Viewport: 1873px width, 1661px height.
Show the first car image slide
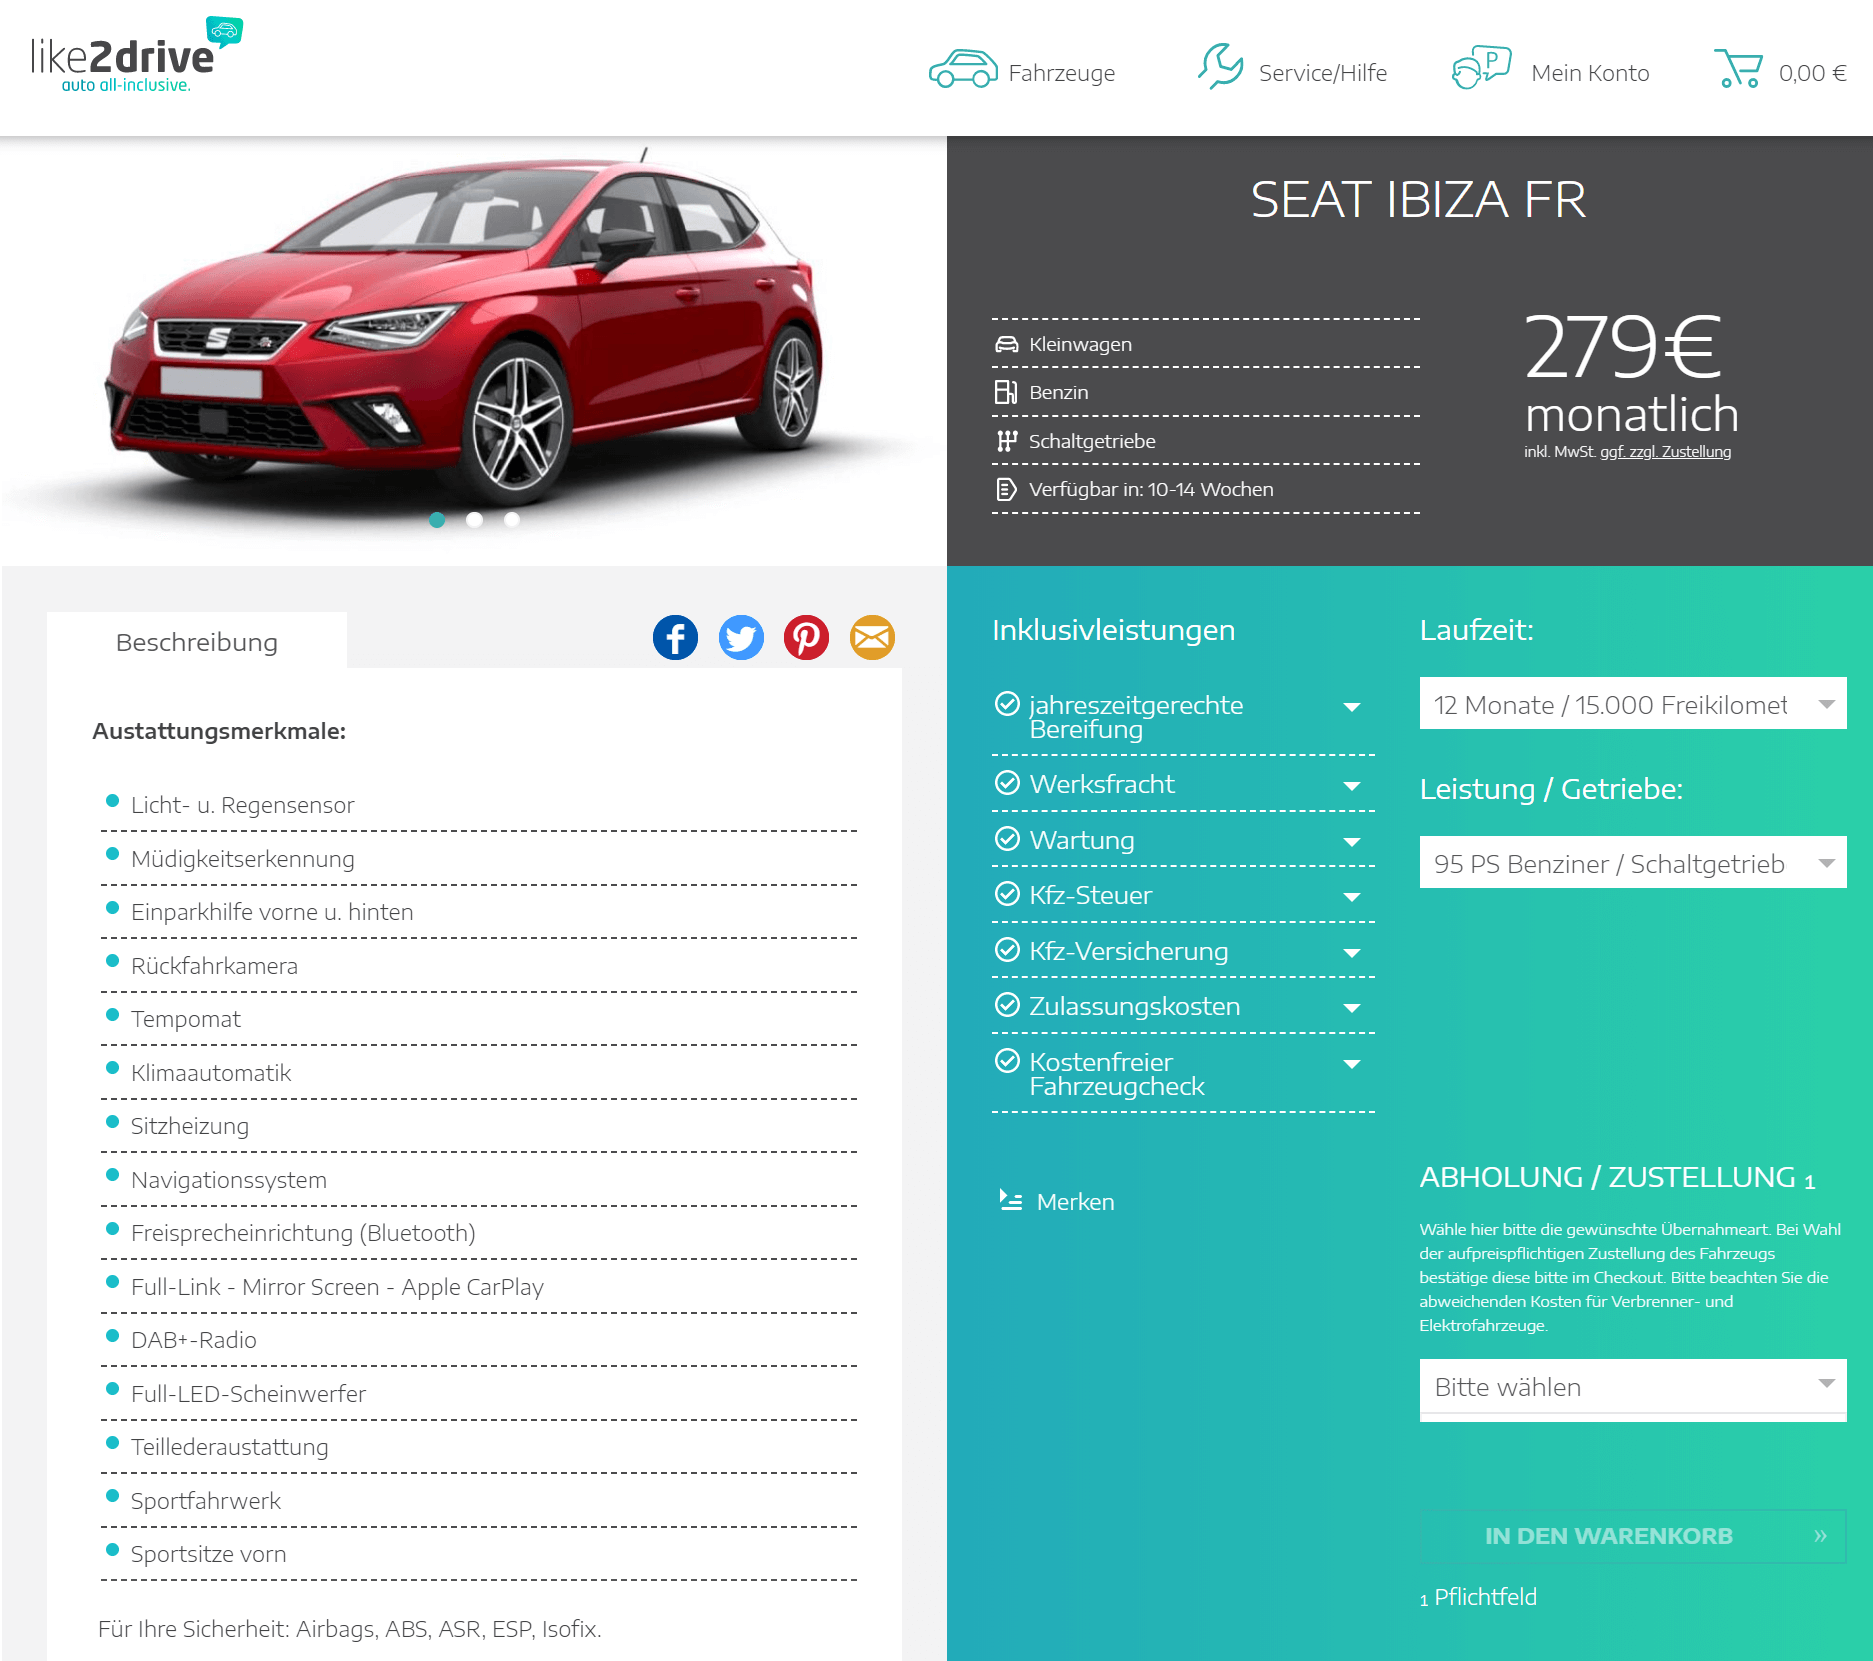[x=437, y=519]
